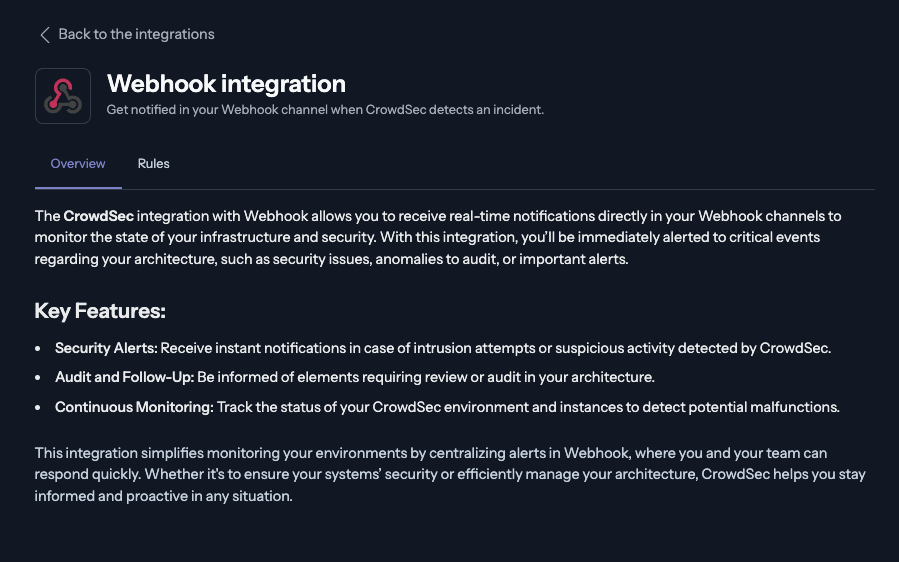Image resolution: width=899 pixels, height=562 pixels.
Task: Click the bullet dot beside Continuous Monitoring
Action: click(x=38, y=407)
